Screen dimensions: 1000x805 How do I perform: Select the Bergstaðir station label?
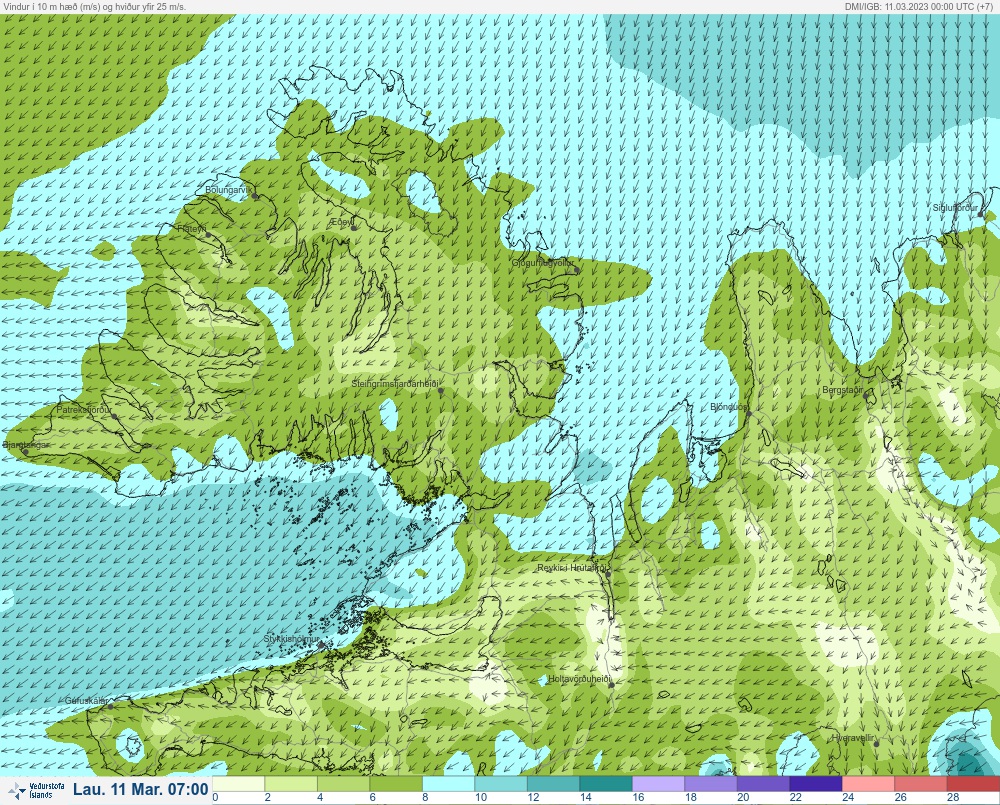[842, 389]
